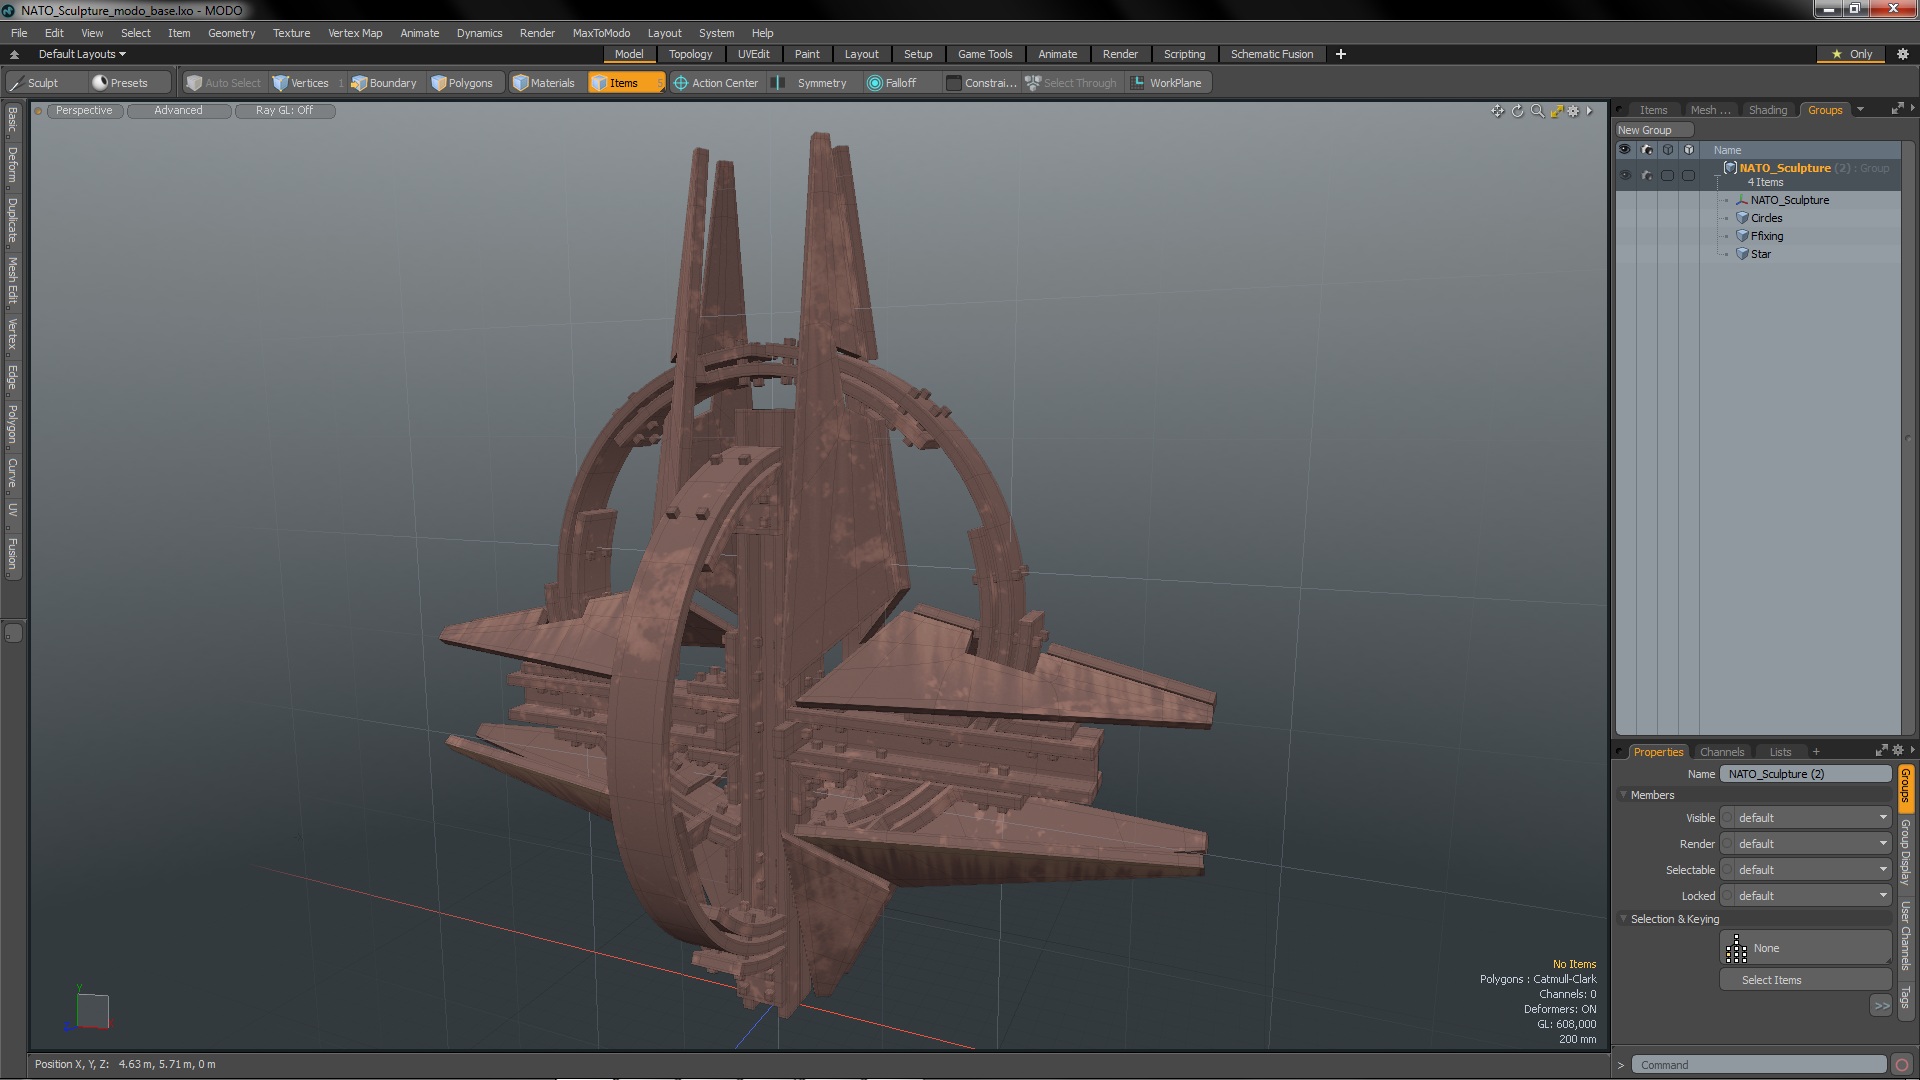Open the WorkPlane options
The width and height of the screenshot is (1920, 1080).
(1167, 83)
